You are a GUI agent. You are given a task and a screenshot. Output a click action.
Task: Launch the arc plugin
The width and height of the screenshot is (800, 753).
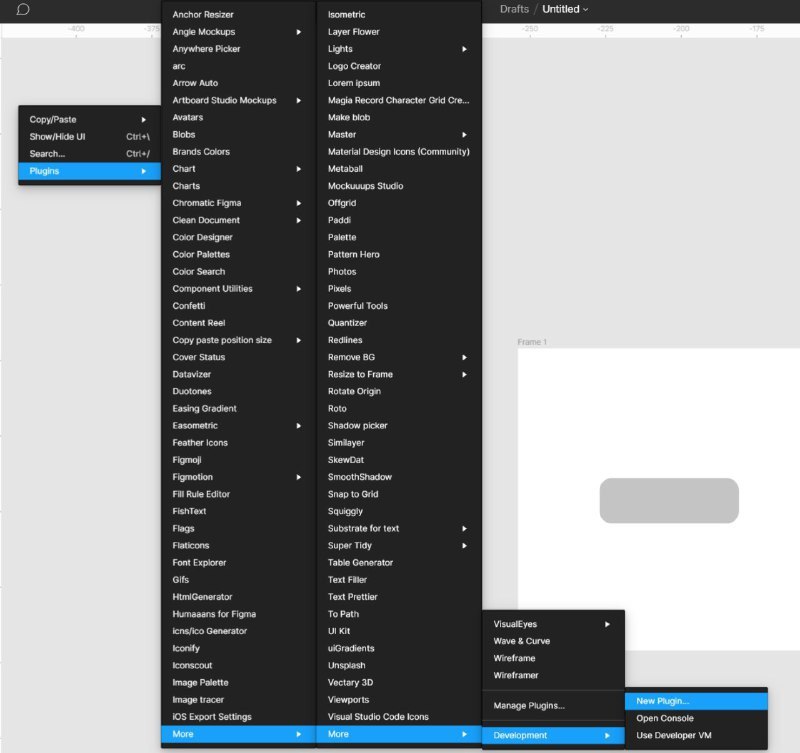(x=238, y=66)
